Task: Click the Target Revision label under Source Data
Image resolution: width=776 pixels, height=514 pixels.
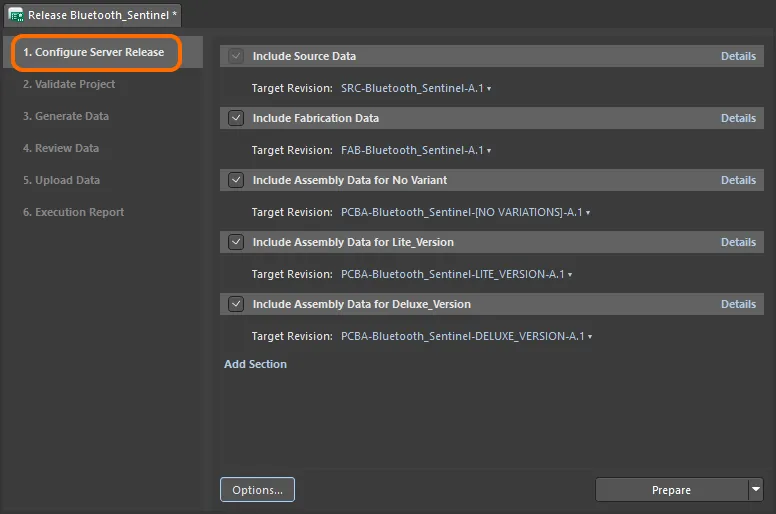Action: tap(292, 89)
